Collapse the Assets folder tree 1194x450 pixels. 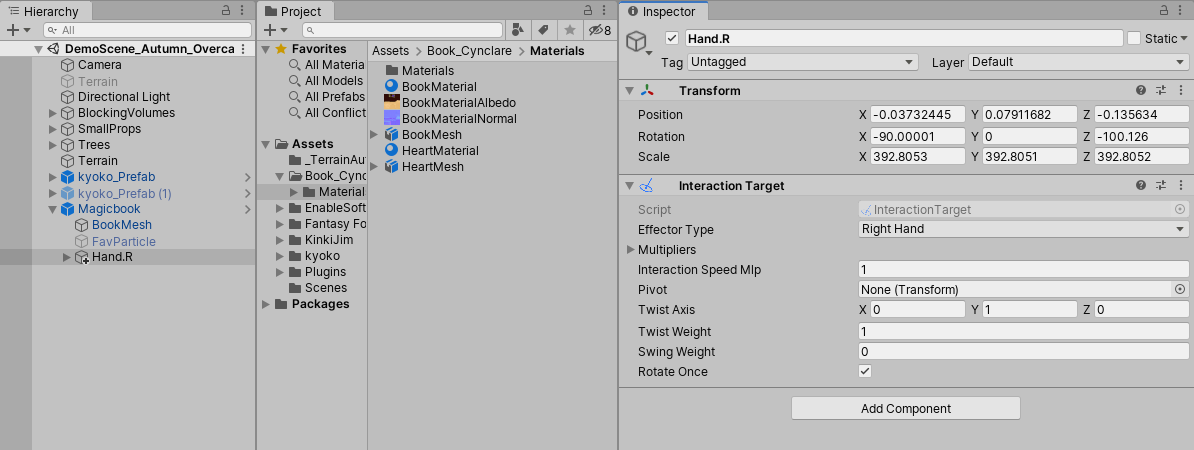point(265,144)
